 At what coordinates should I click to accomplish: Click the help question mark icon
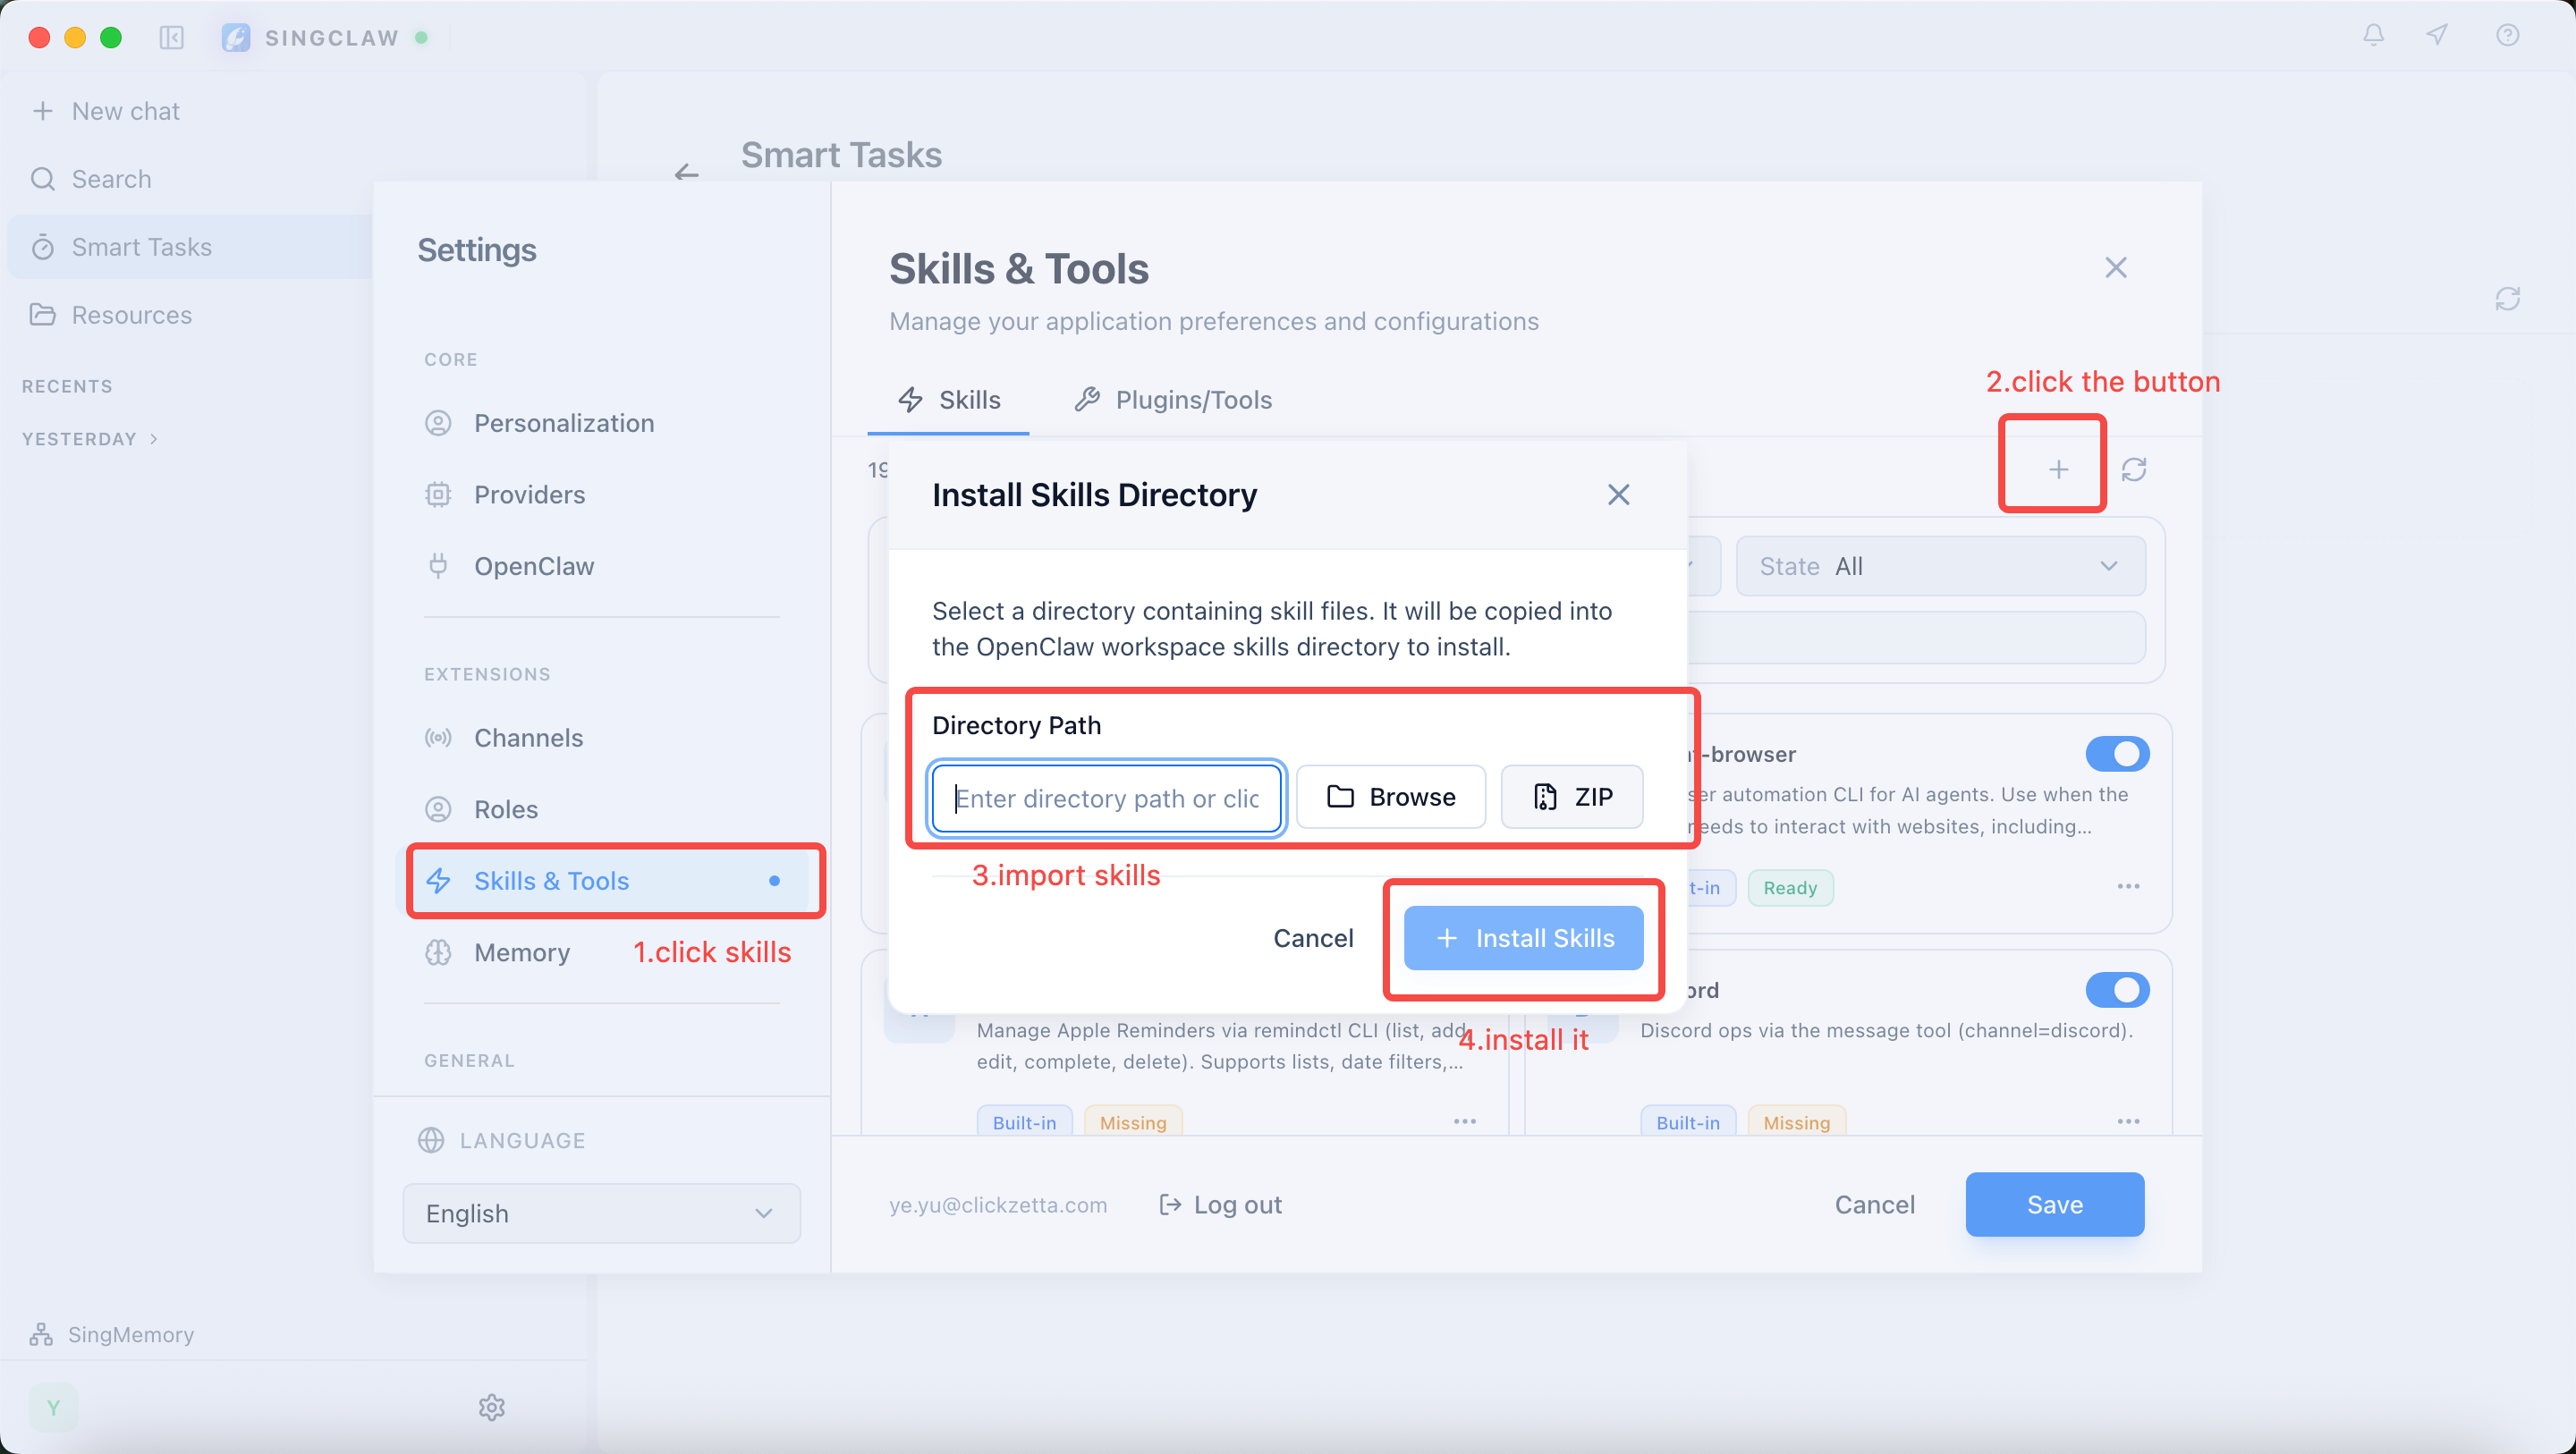2507,36
